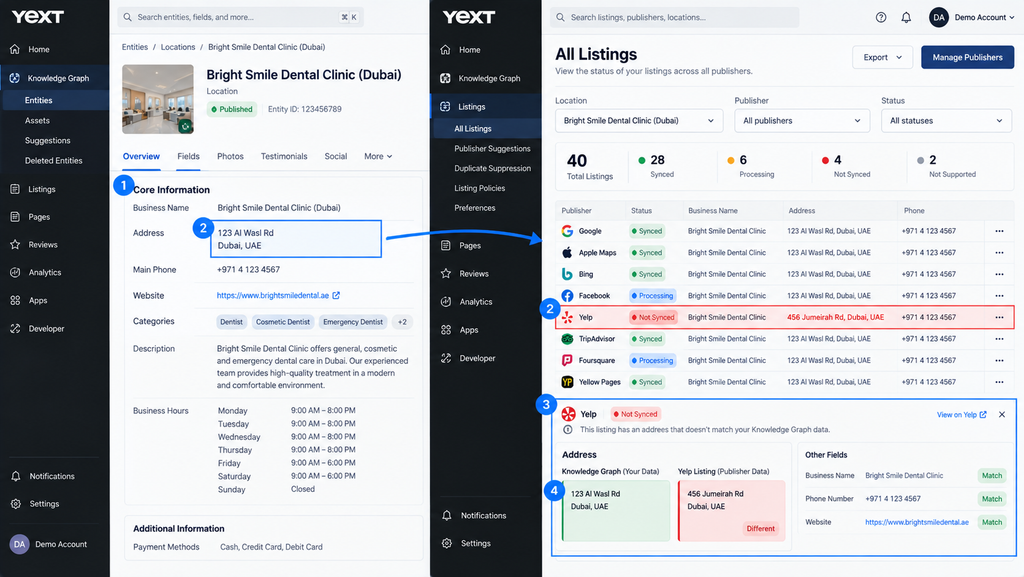Open Reviews in Listings window sidebar

click(x=465, y=273)
